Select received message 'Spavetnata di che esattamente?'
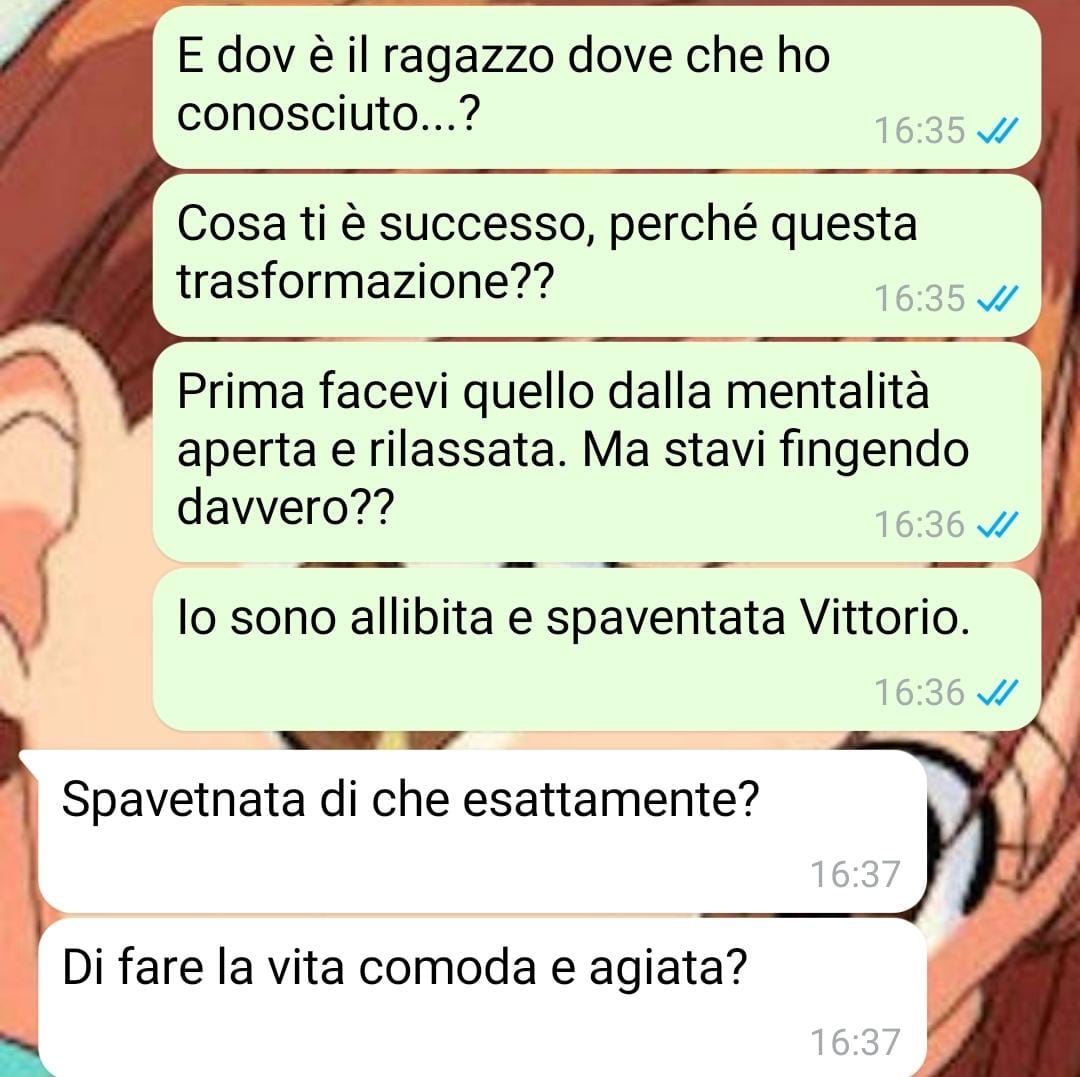Viewport: 1080px width, 1077px height. point(482,832)
